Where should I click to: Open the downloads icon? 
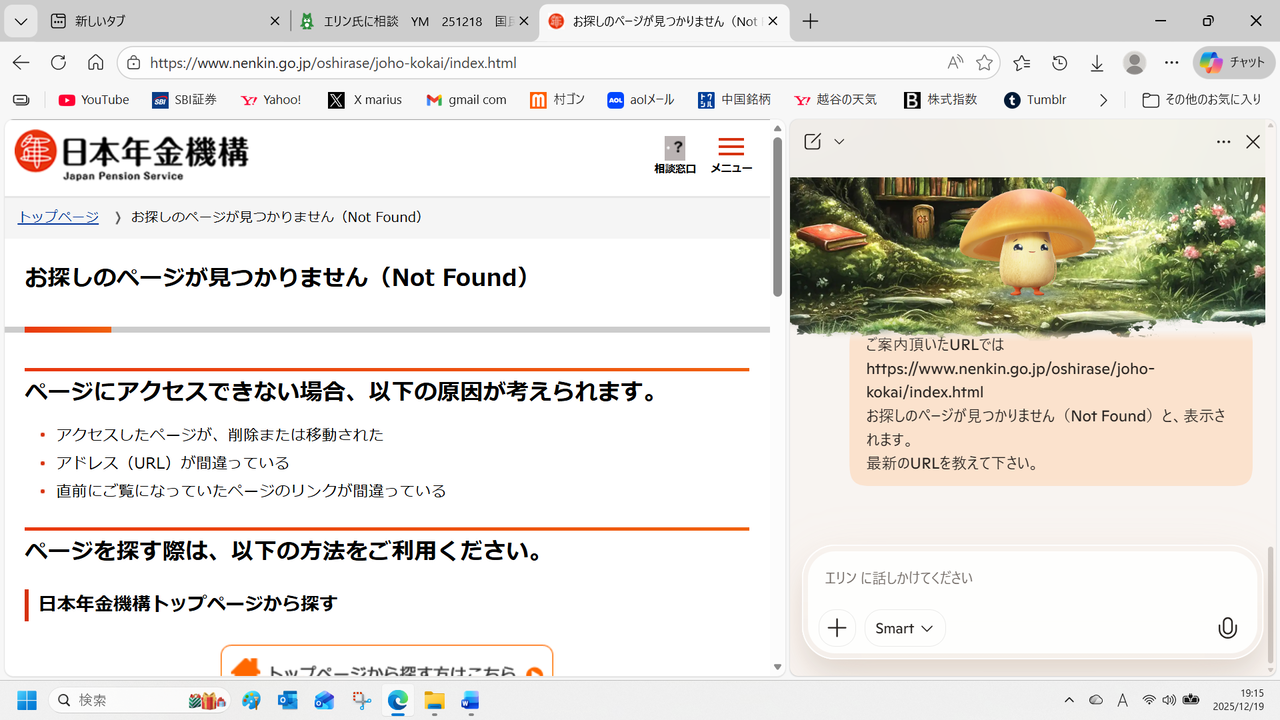pos(1097,63)
